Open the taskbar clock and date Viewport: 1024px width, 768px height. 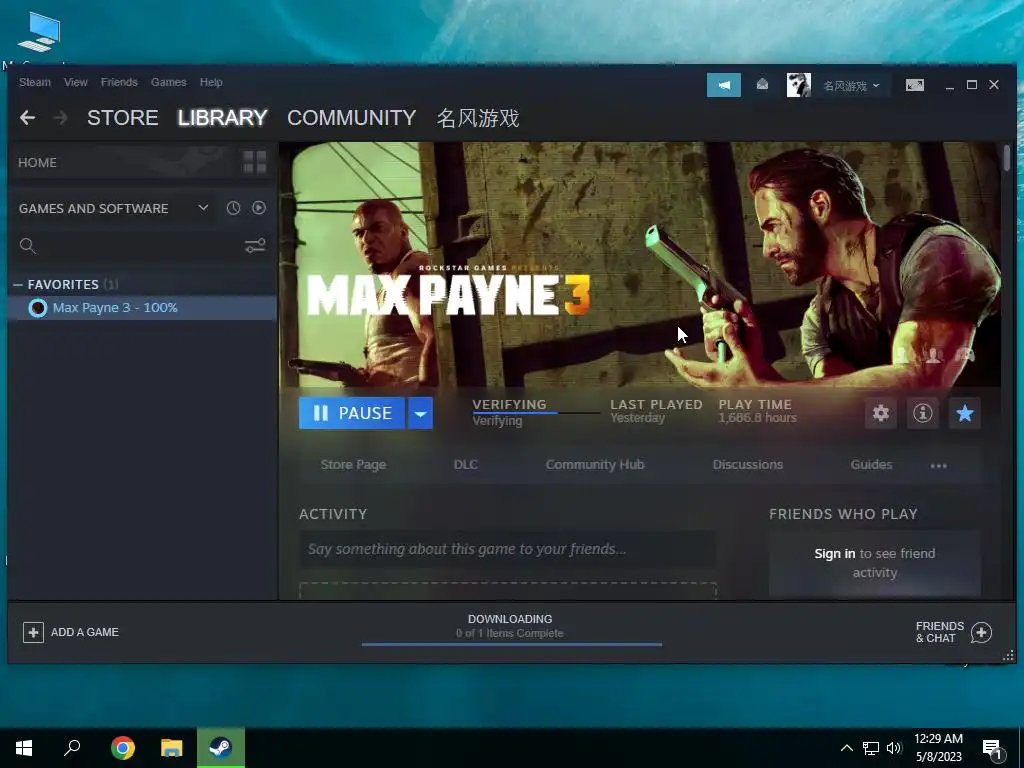click(938, 748)
